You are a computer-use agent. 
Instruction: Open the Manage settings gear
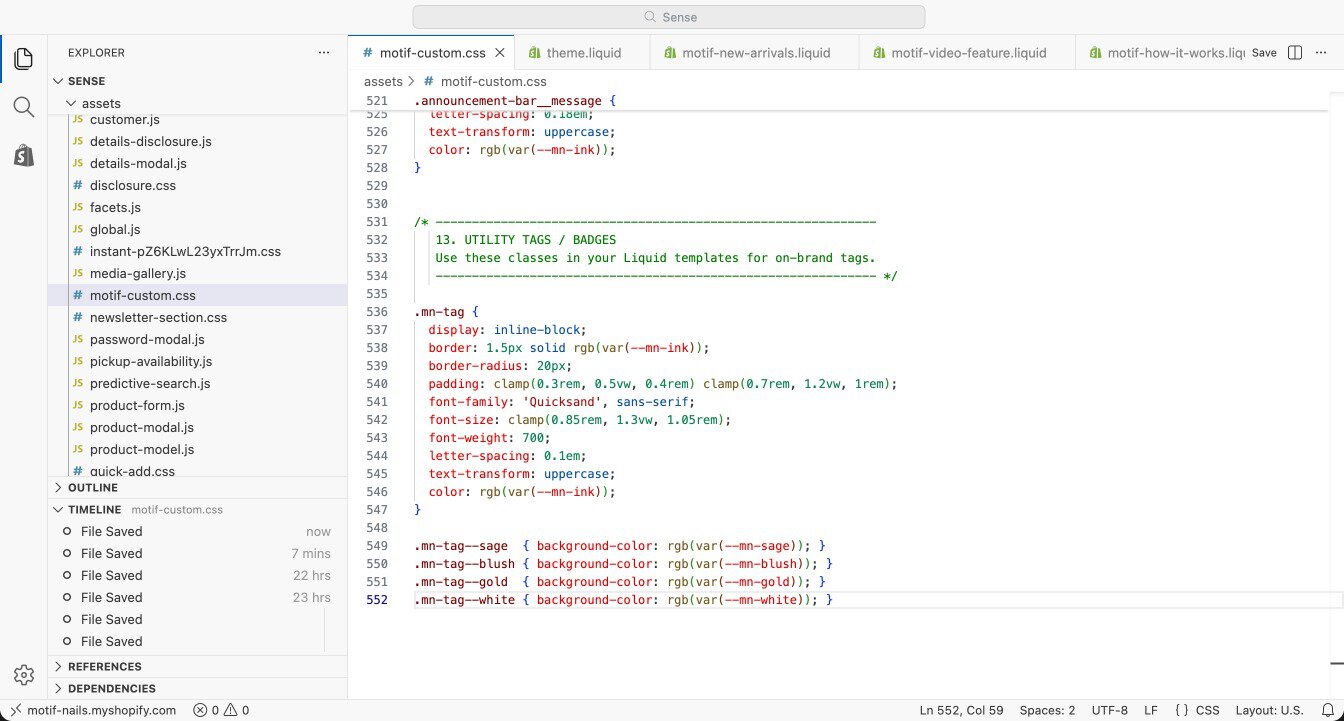(24, 675)
